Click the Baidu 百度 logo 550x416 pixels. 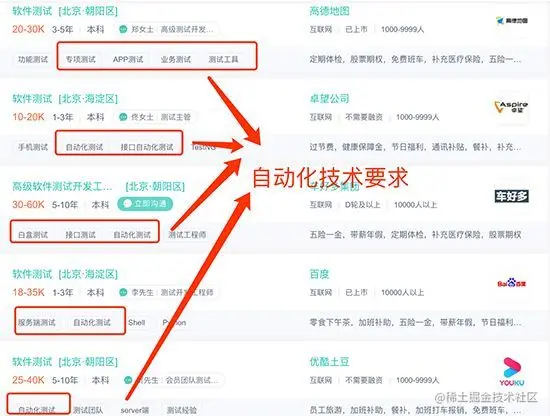coord(511,283)
